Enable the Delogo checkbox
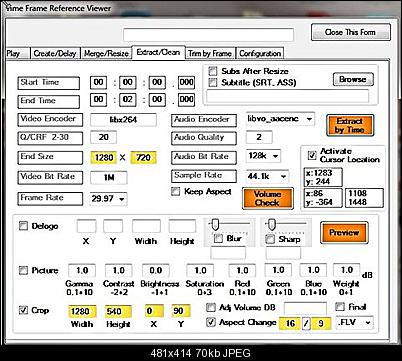The image size is (402, 361). point(23,226)
